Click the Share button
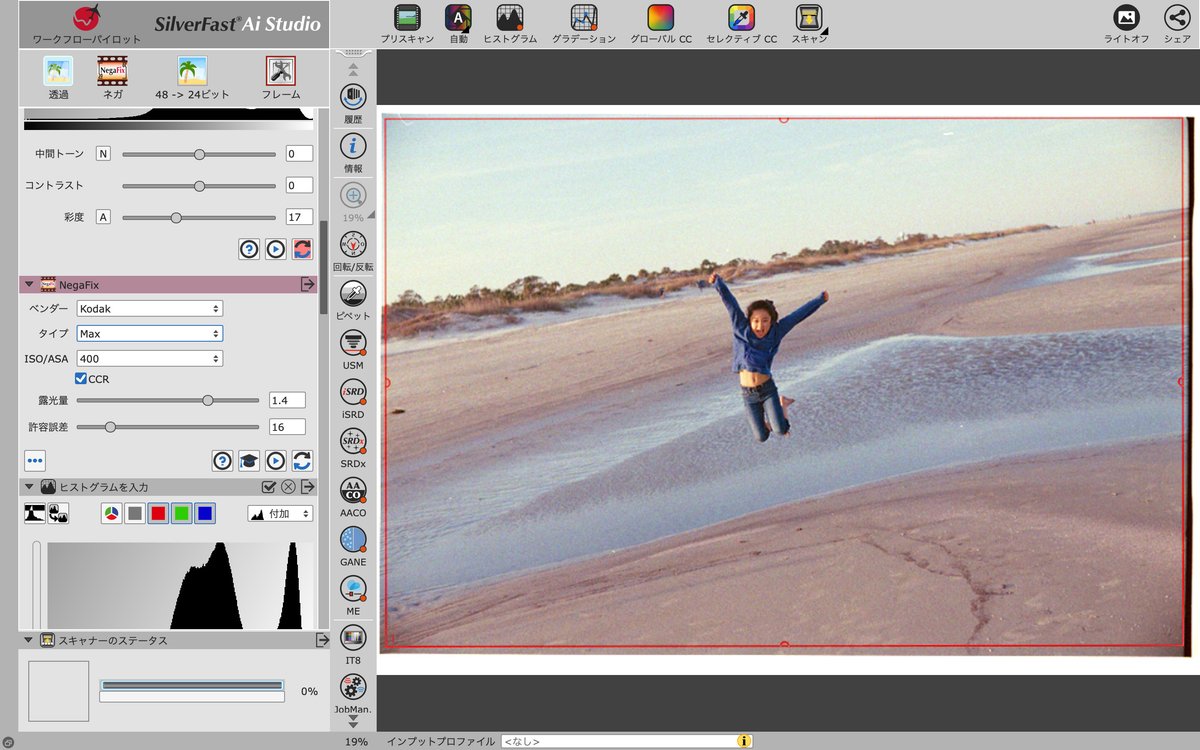The image size is (1200, 750). pyautogui.click(x=1176, y=18)
